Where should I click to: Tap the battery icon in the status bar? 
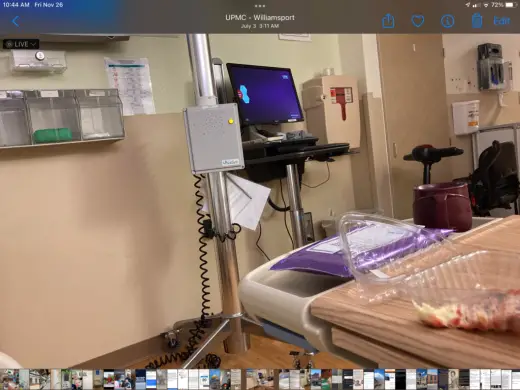pyautogui.click(x=511, y=5)
